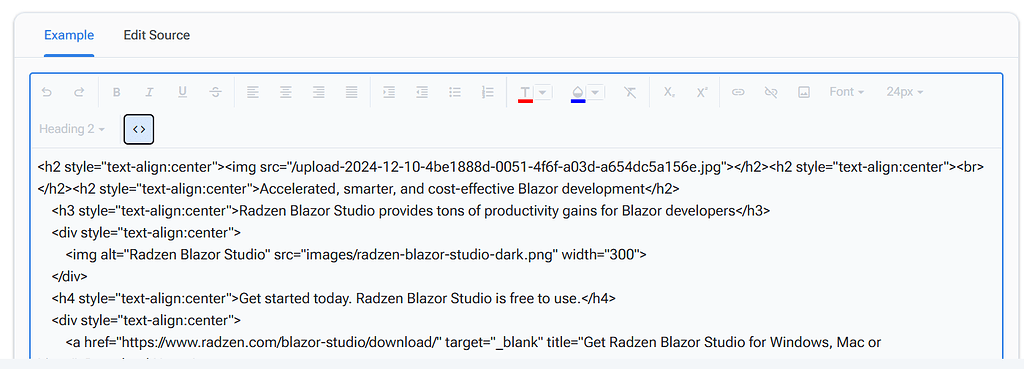Toggle bold formatting button
Viewport: 1024px width, 369px height.
tap(117, 92)
